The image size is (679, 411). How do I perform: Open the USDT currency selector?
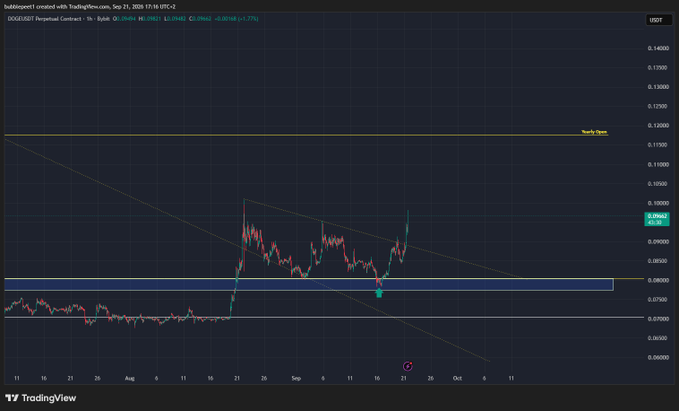(x=659, y=20)
